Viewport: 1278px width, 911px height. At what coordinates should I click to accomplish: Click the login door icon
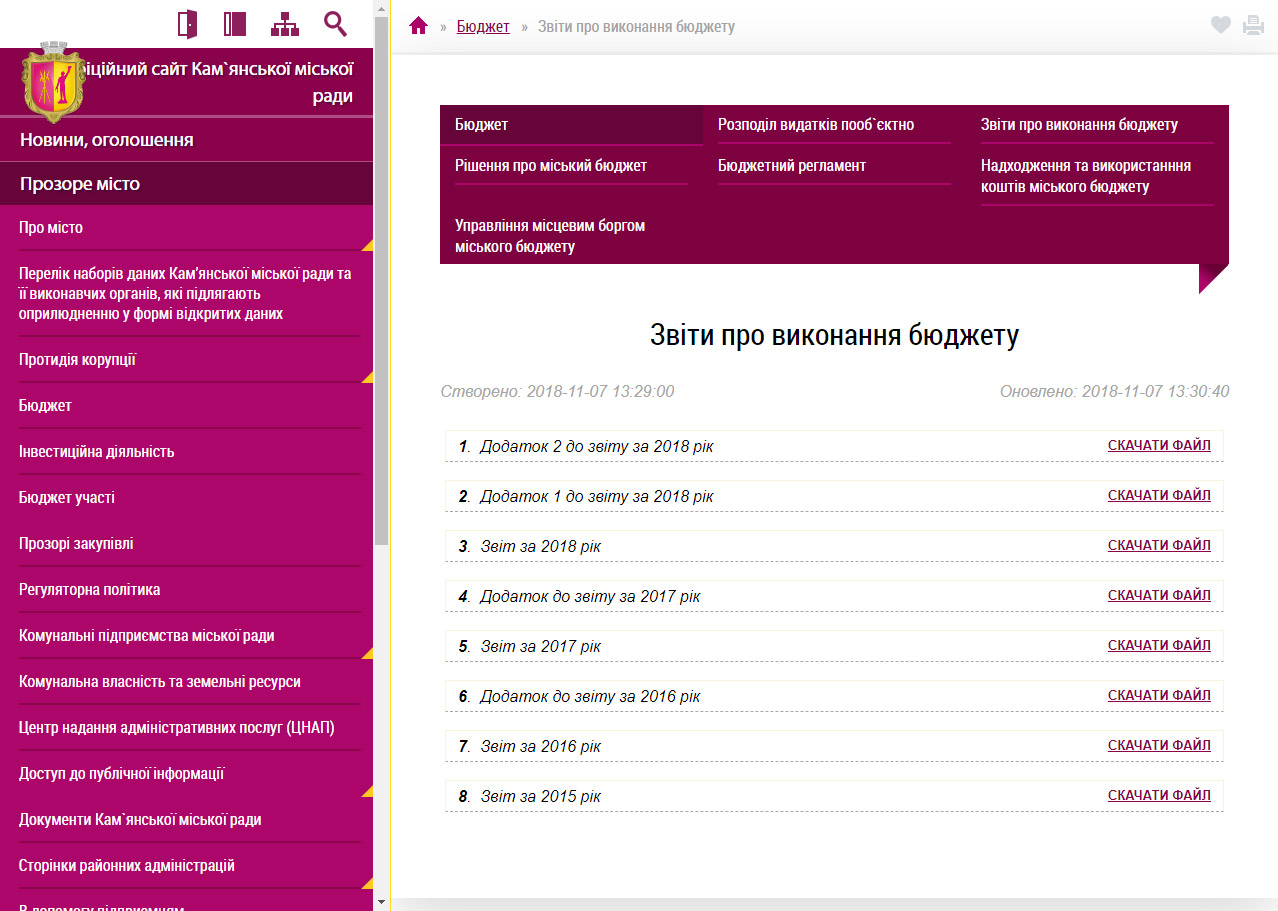[187, 24]
